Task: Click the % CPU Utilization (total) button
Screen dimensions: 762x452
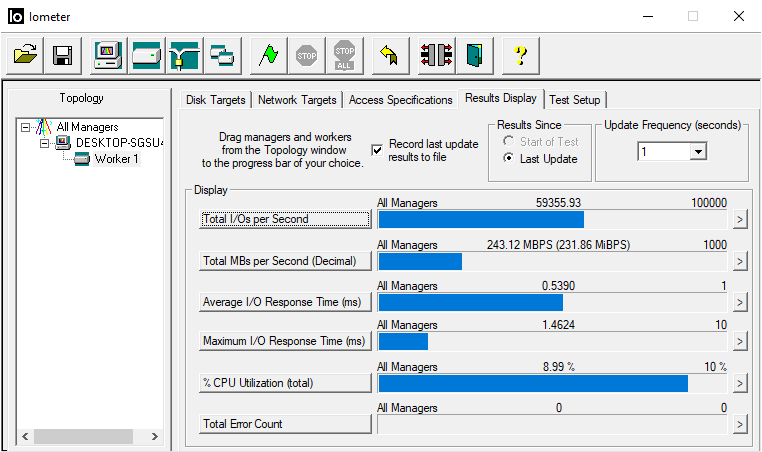Action: (285, 383)
